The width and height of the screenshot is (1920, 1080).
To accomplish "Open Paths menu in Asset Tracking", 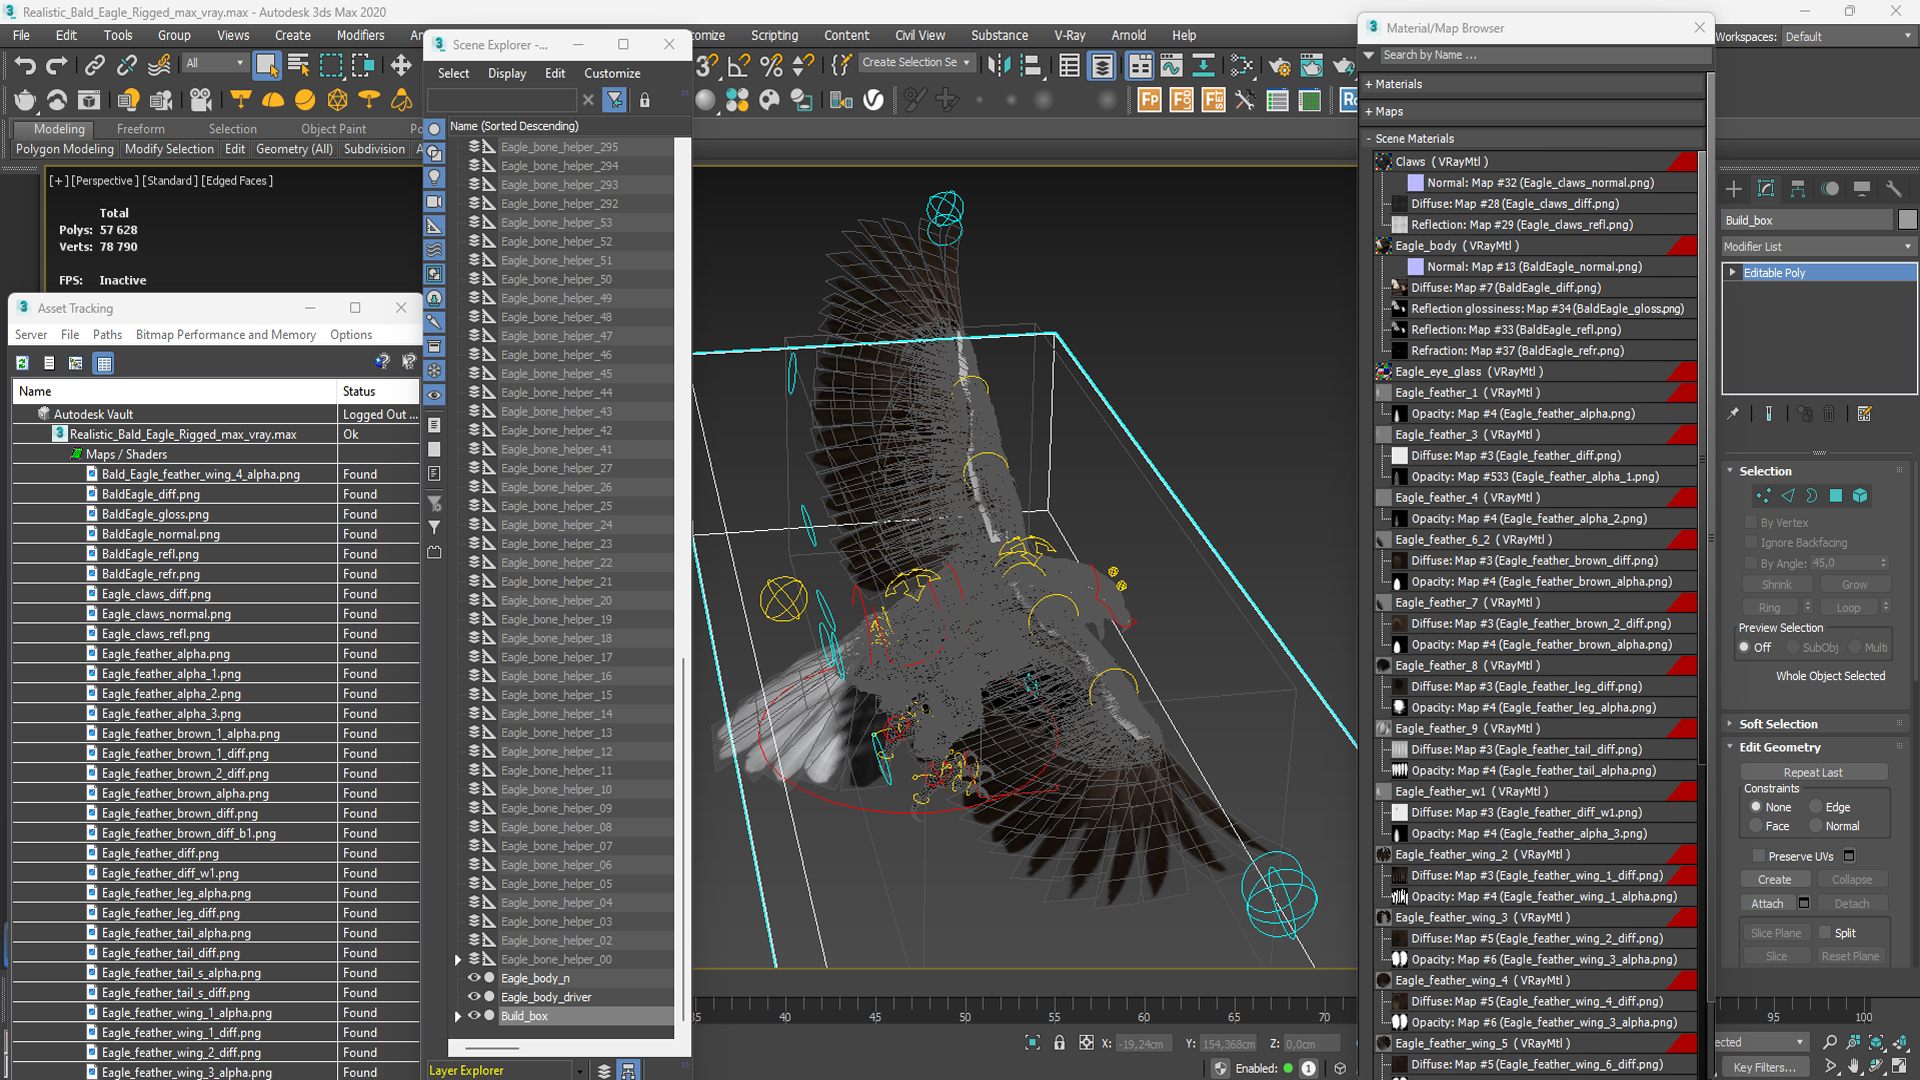I will click(107, 335).
